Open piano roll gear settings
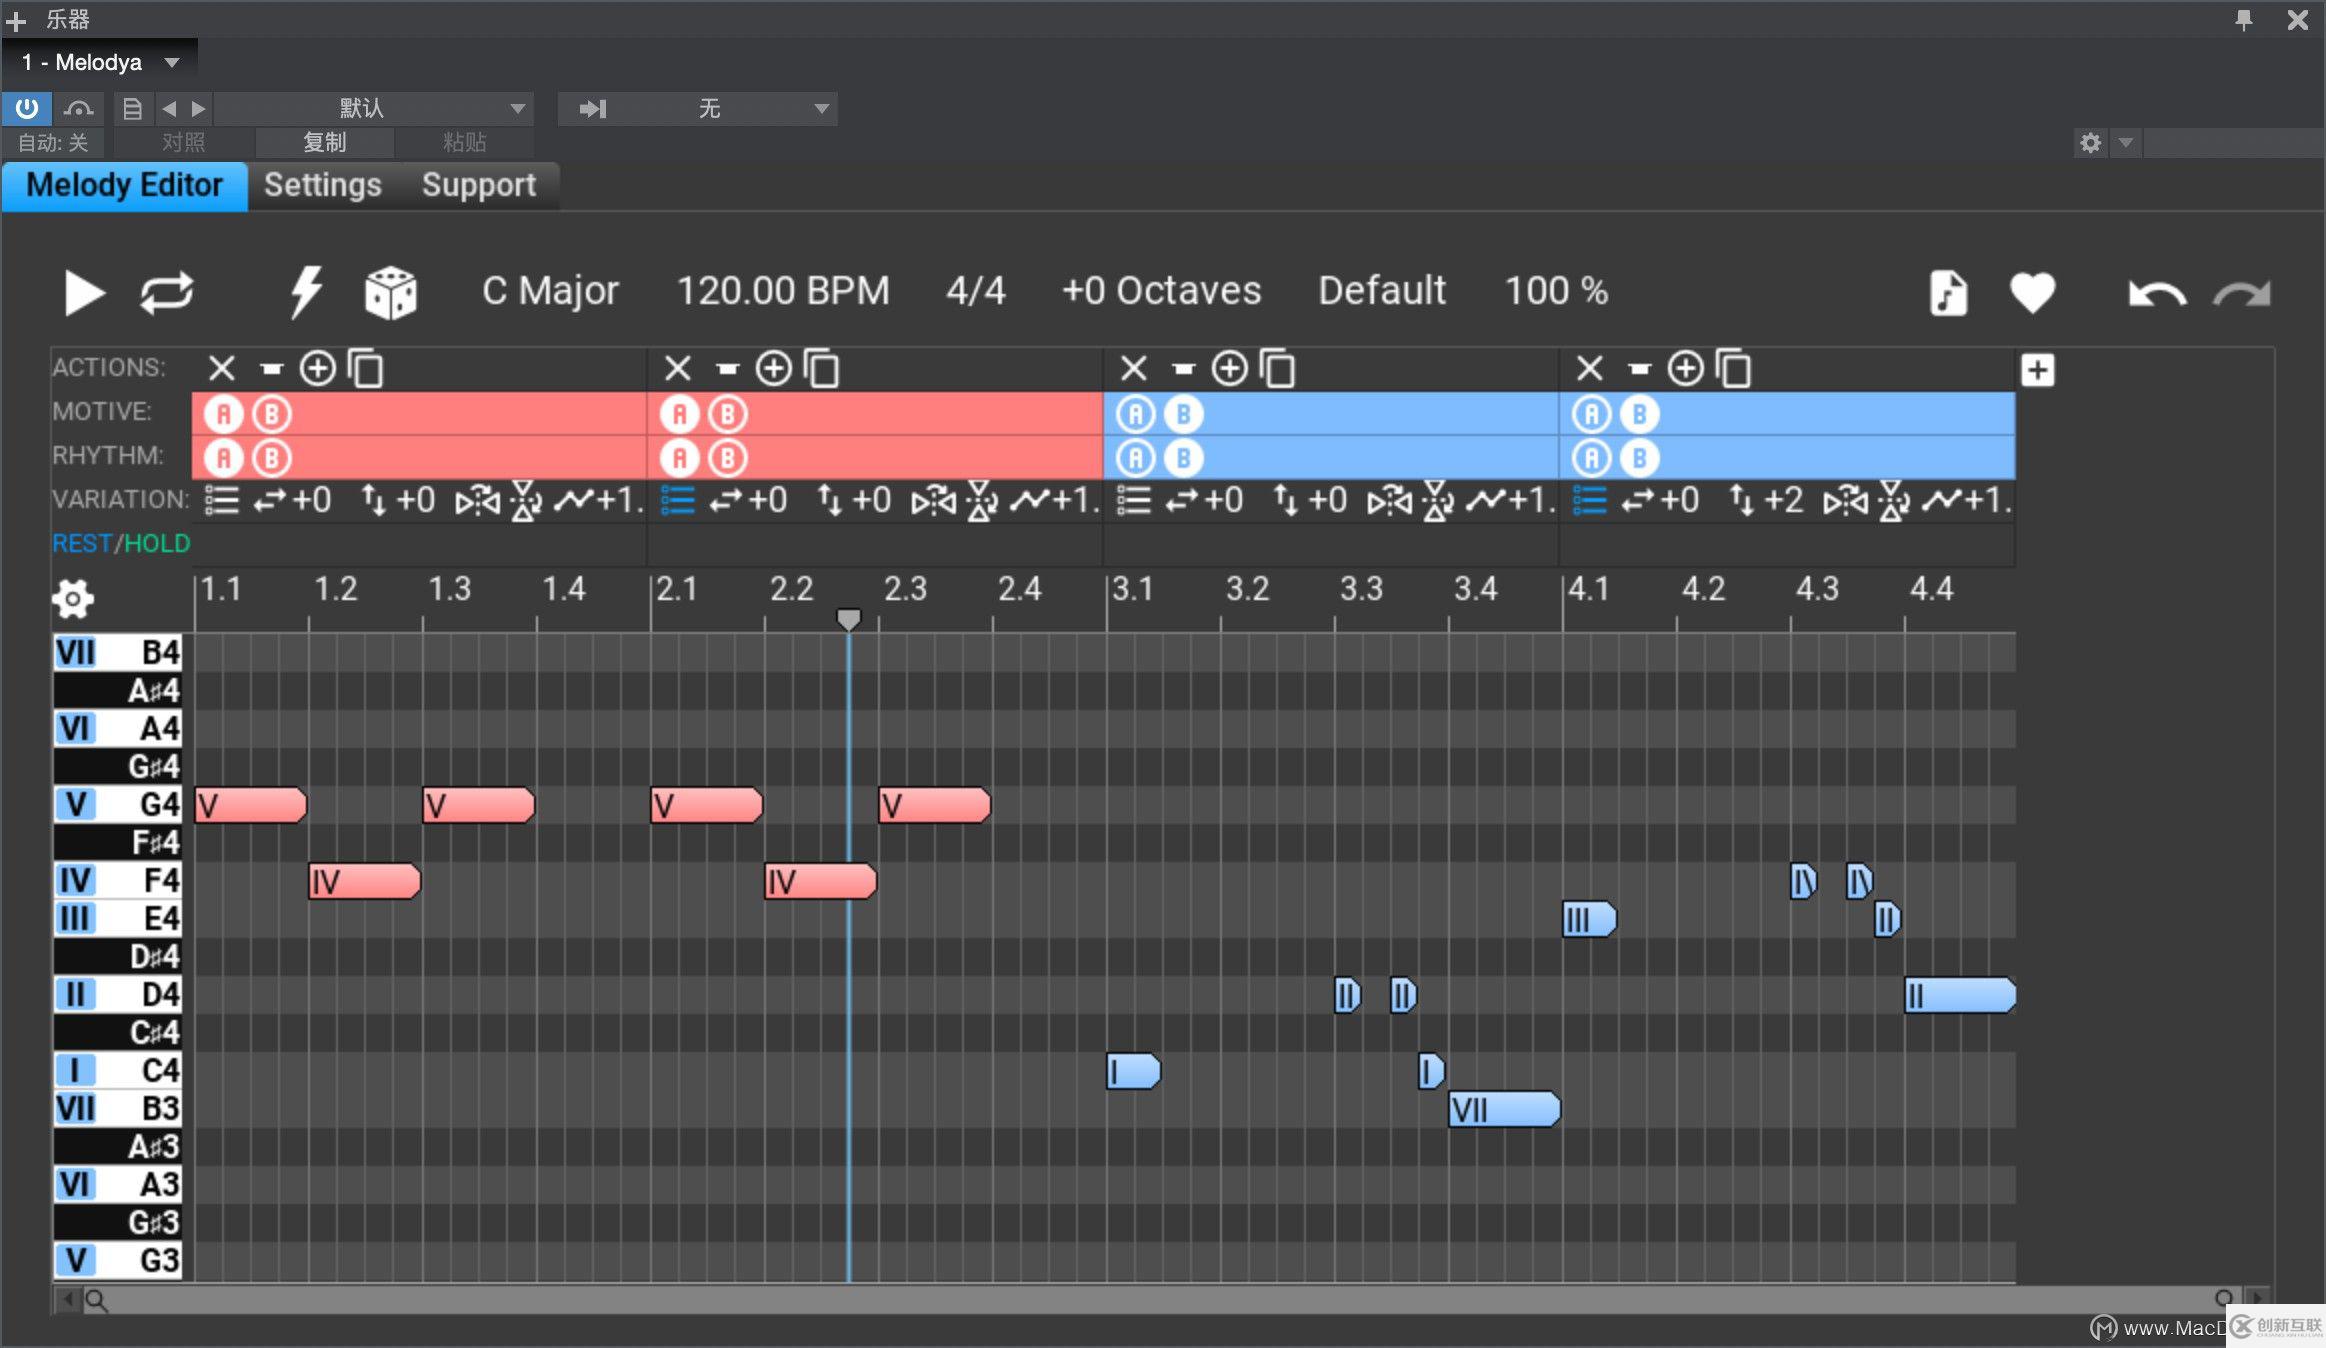Image resolution: width=2326 pixels, height=1348 pixels. coord(73,599)
